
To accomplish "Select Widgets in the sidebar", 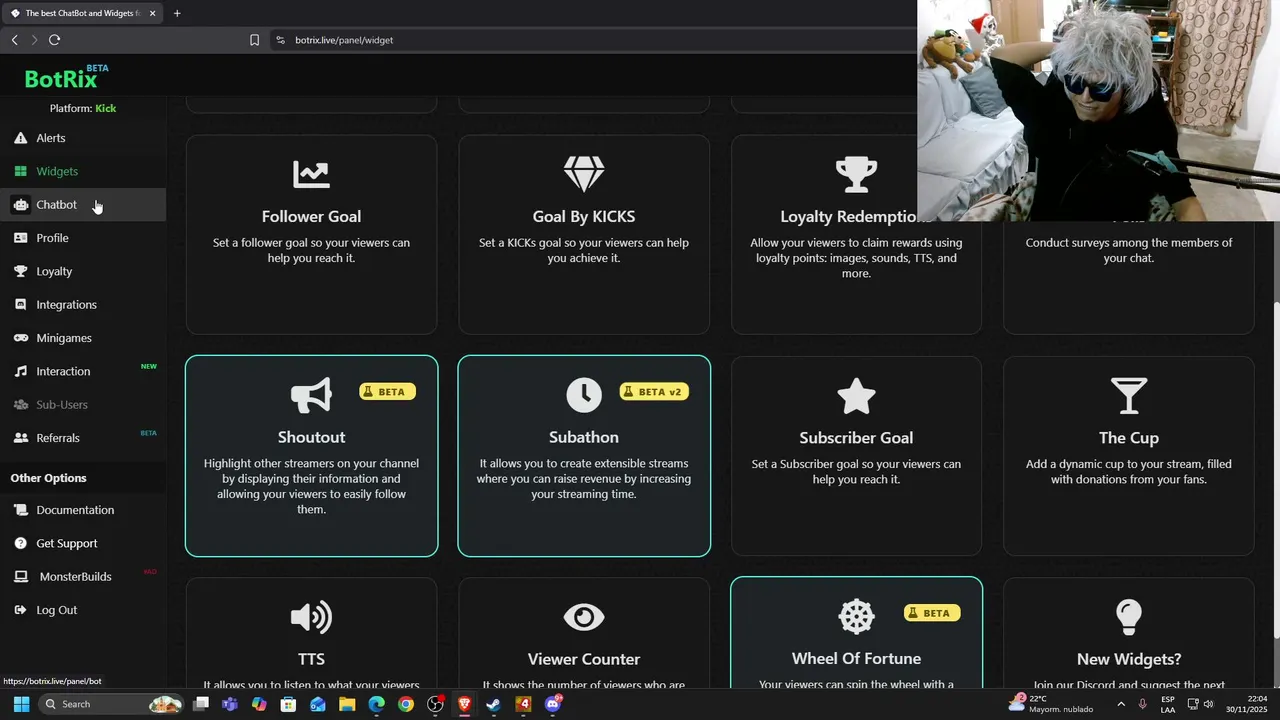I will (x=82, y=171).
